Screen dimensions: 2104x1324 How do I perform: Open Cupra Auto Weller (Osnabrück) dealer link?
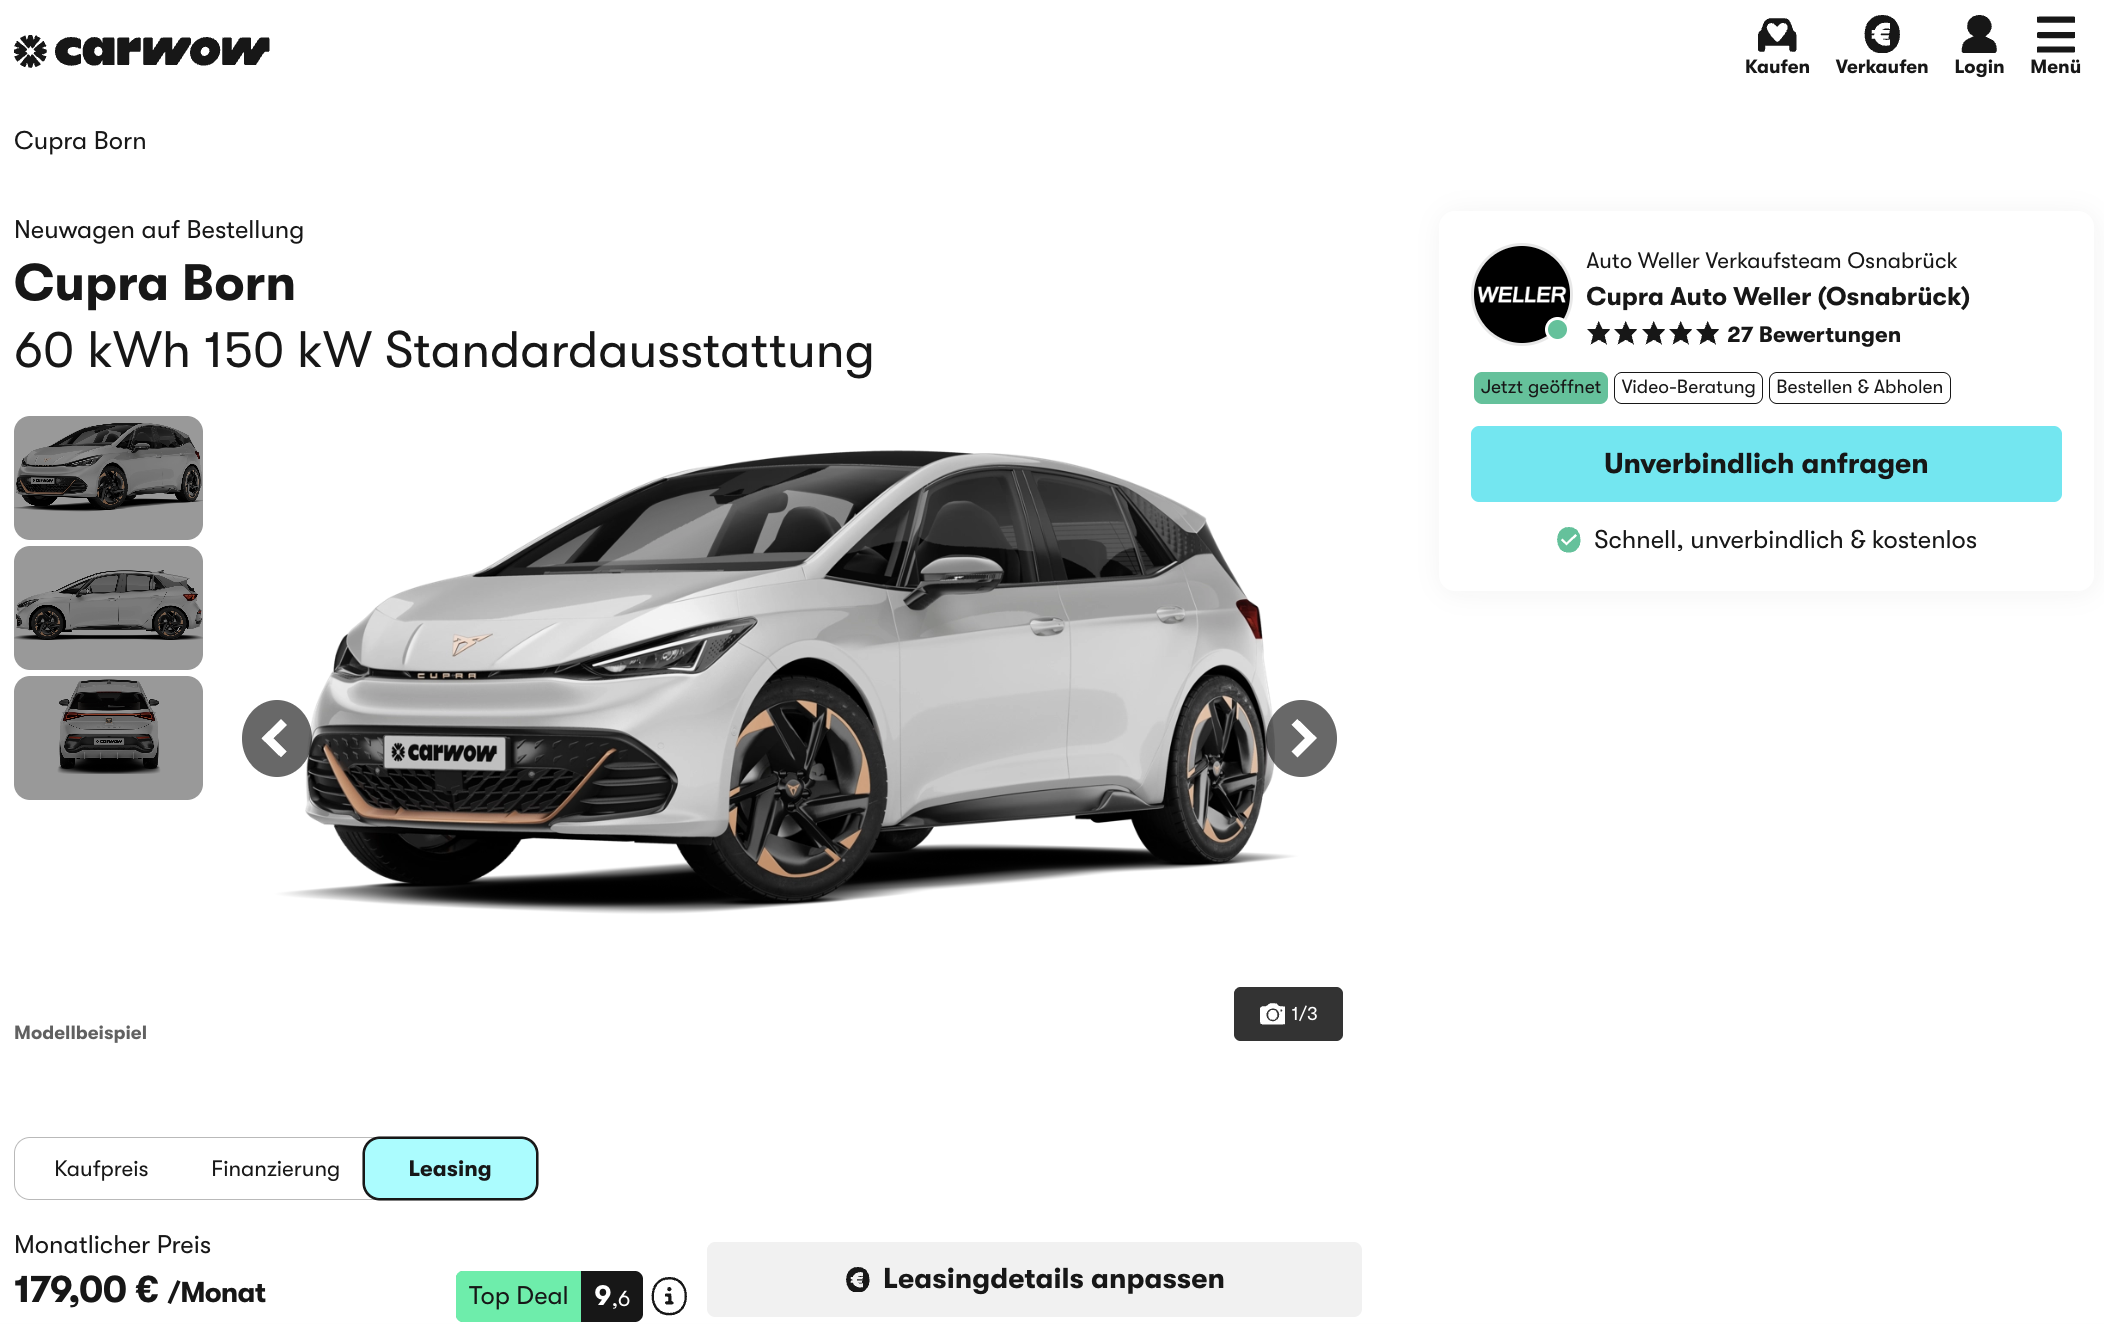pos(1777,297)
